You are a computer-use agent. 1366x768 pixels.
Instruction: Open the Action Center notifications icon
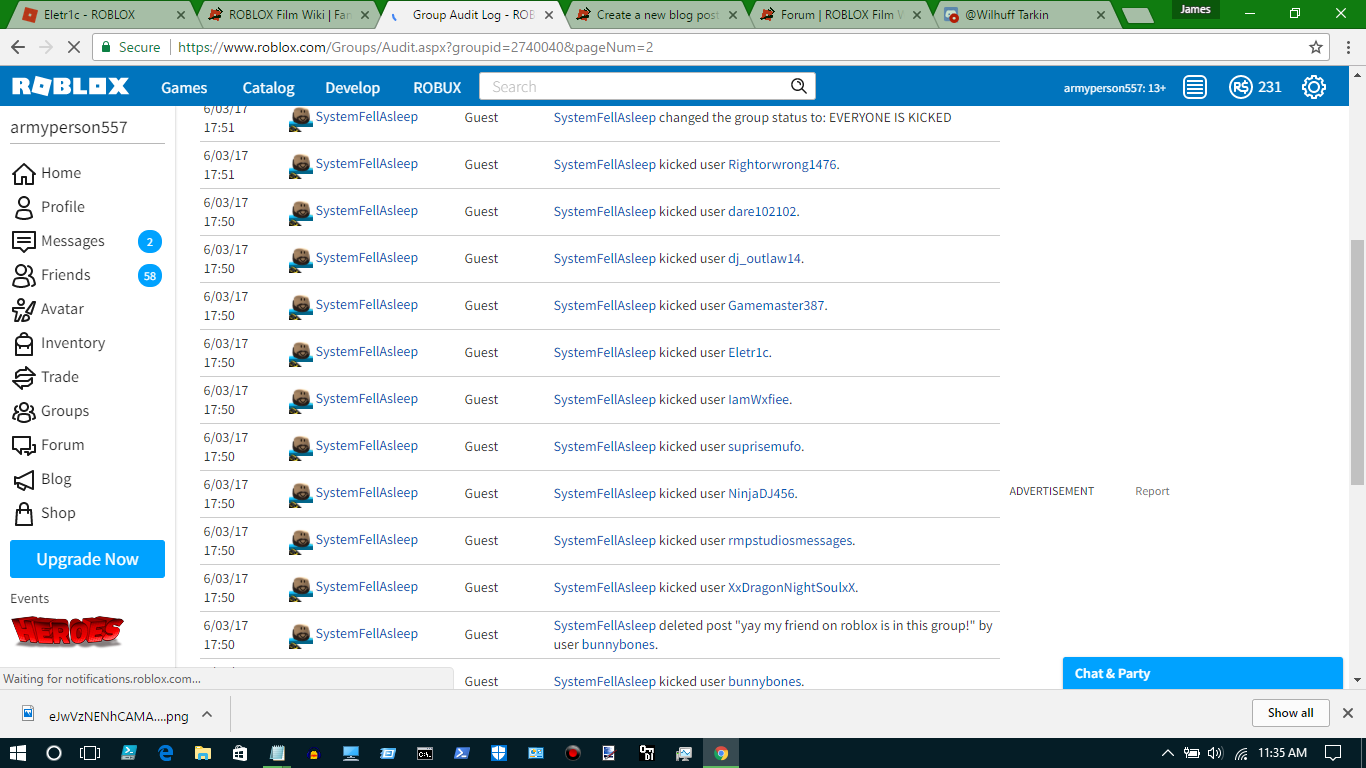click(x=1333, y=753)
